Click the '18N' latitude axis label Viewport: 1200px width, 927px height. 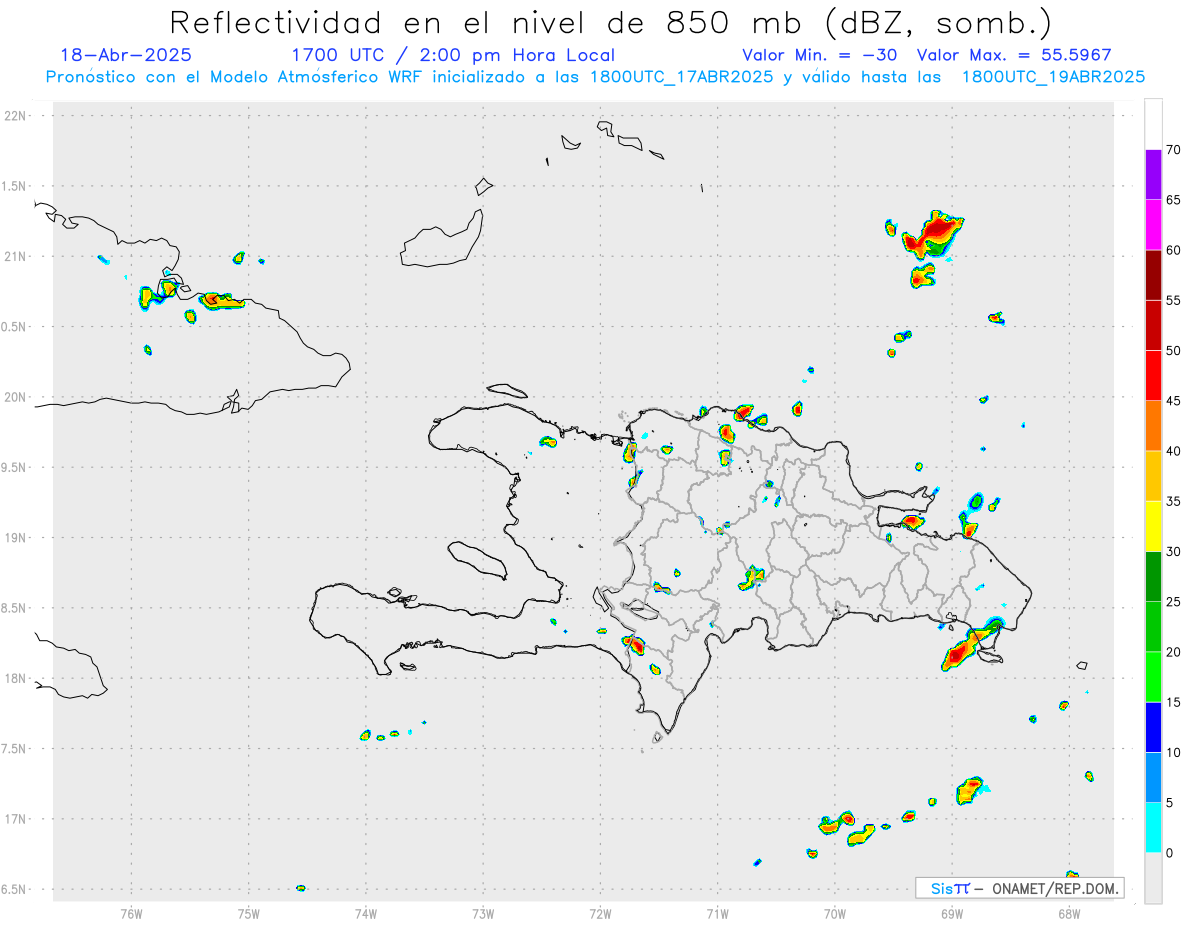tap(16, 678)
